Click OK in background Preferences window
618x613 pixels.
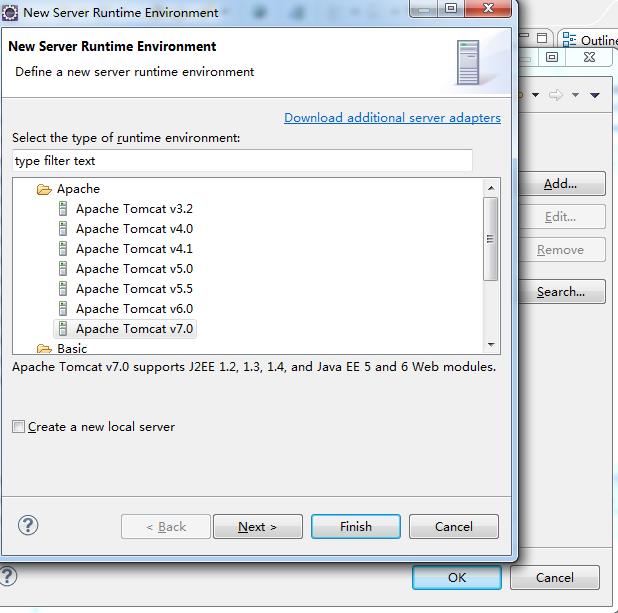[x=457, y=578]
